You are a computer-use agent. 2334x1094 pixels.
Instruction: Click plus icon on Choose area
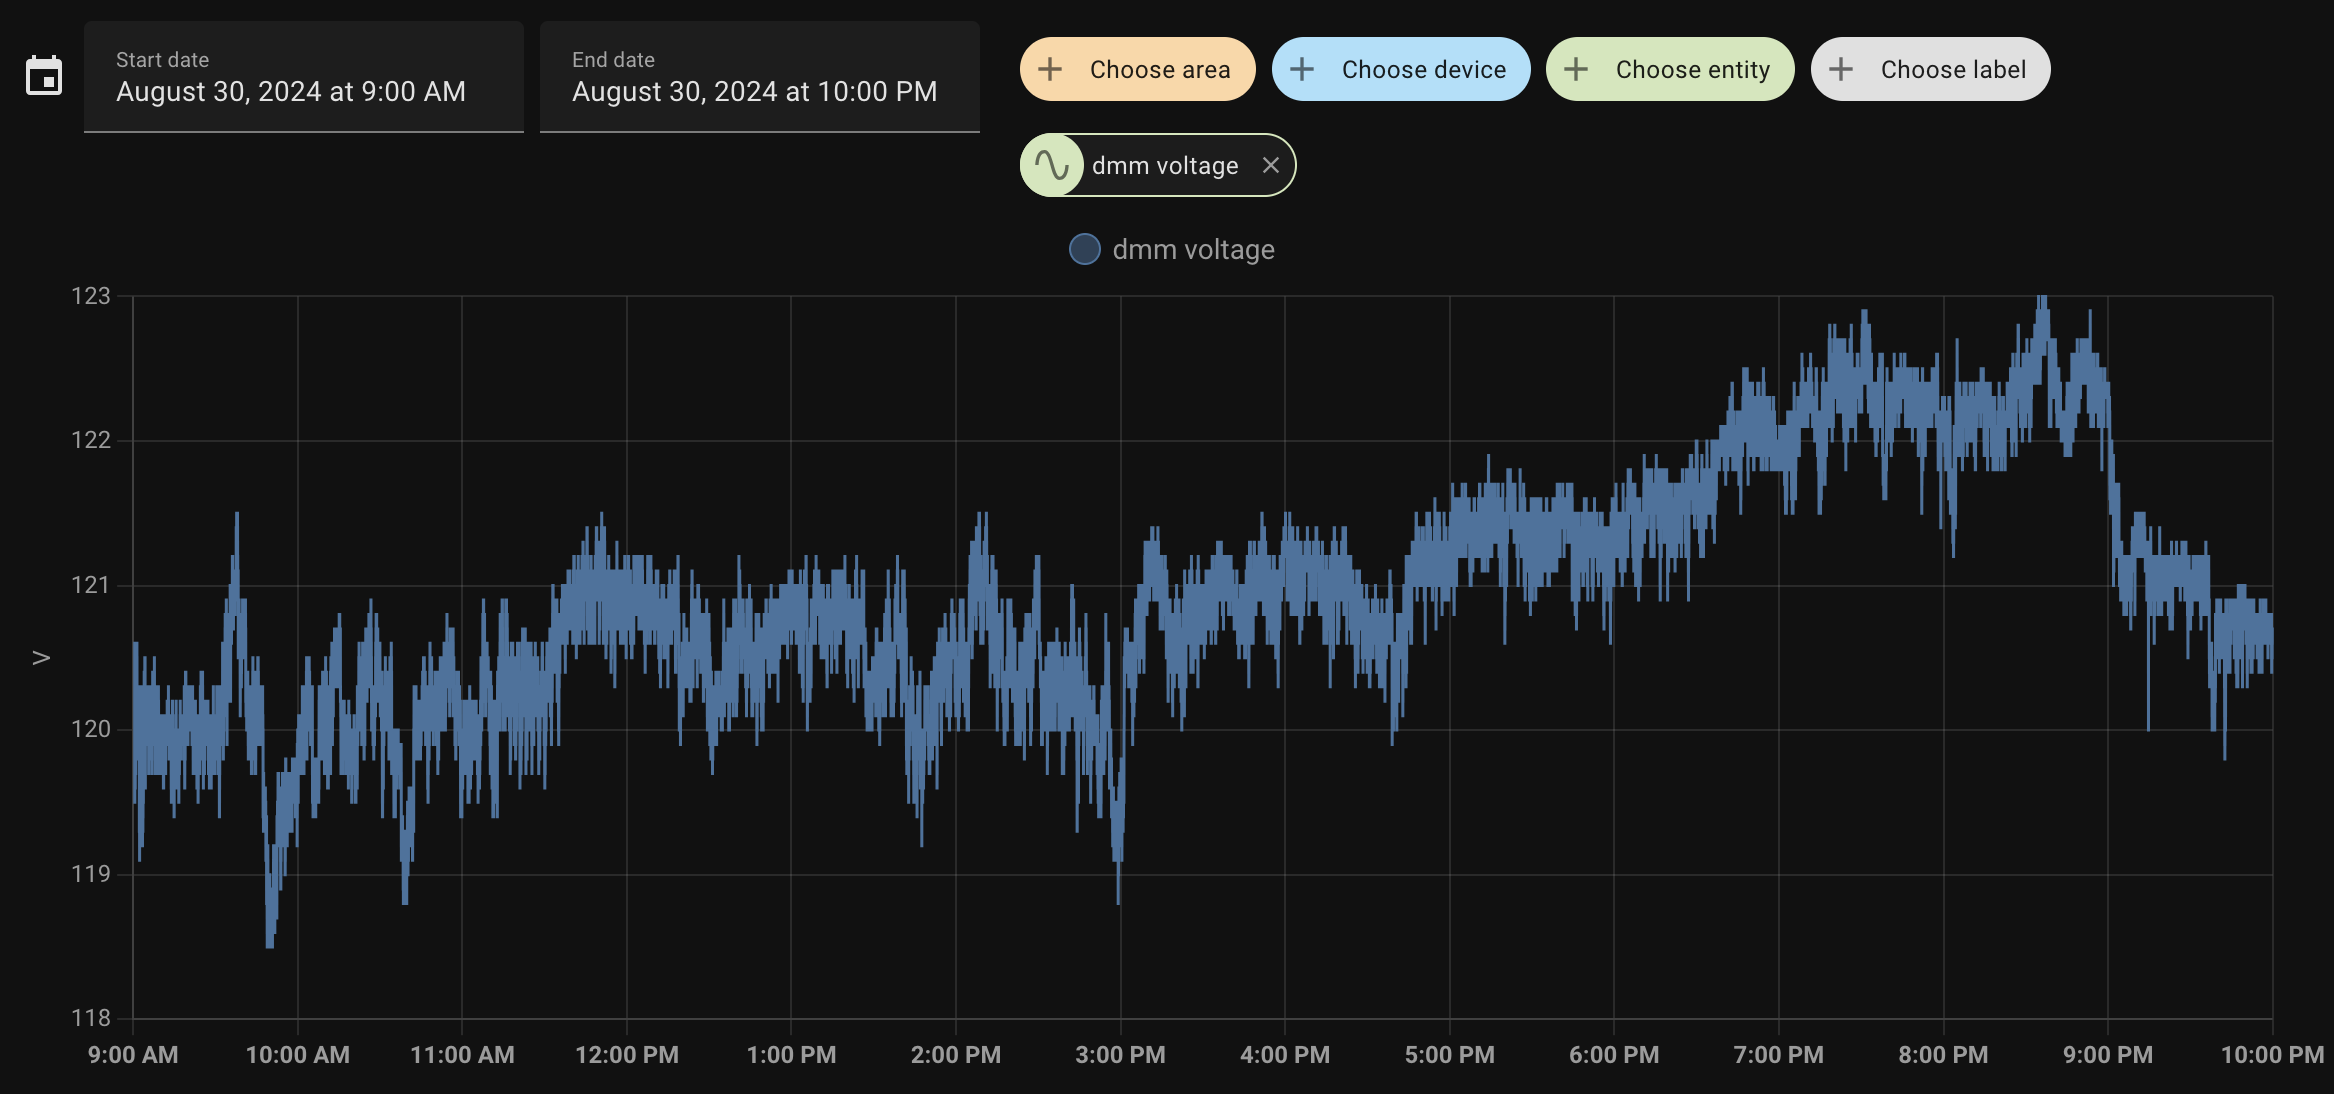tap(1050, 69)
